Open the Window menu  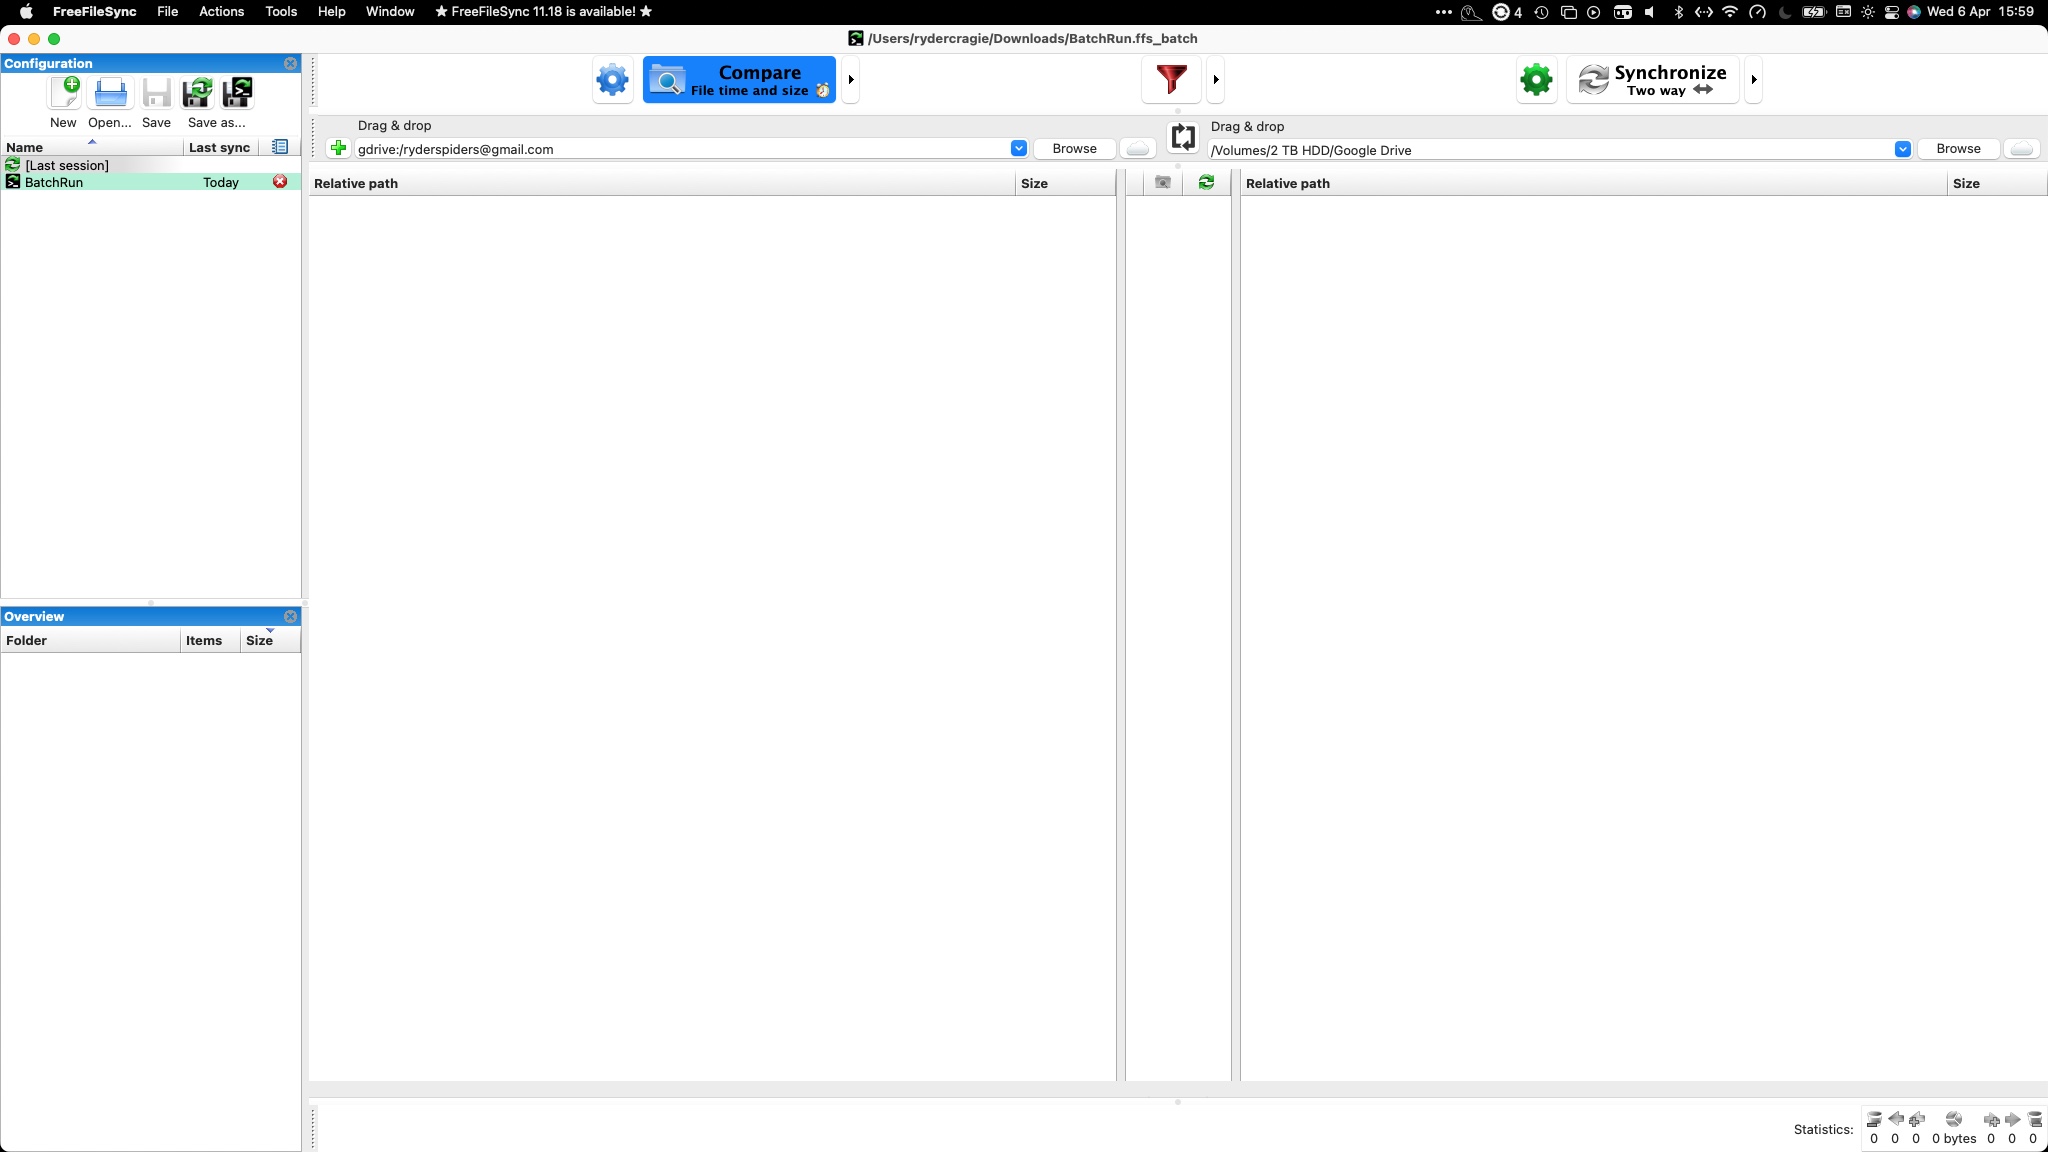pos(390,12)
